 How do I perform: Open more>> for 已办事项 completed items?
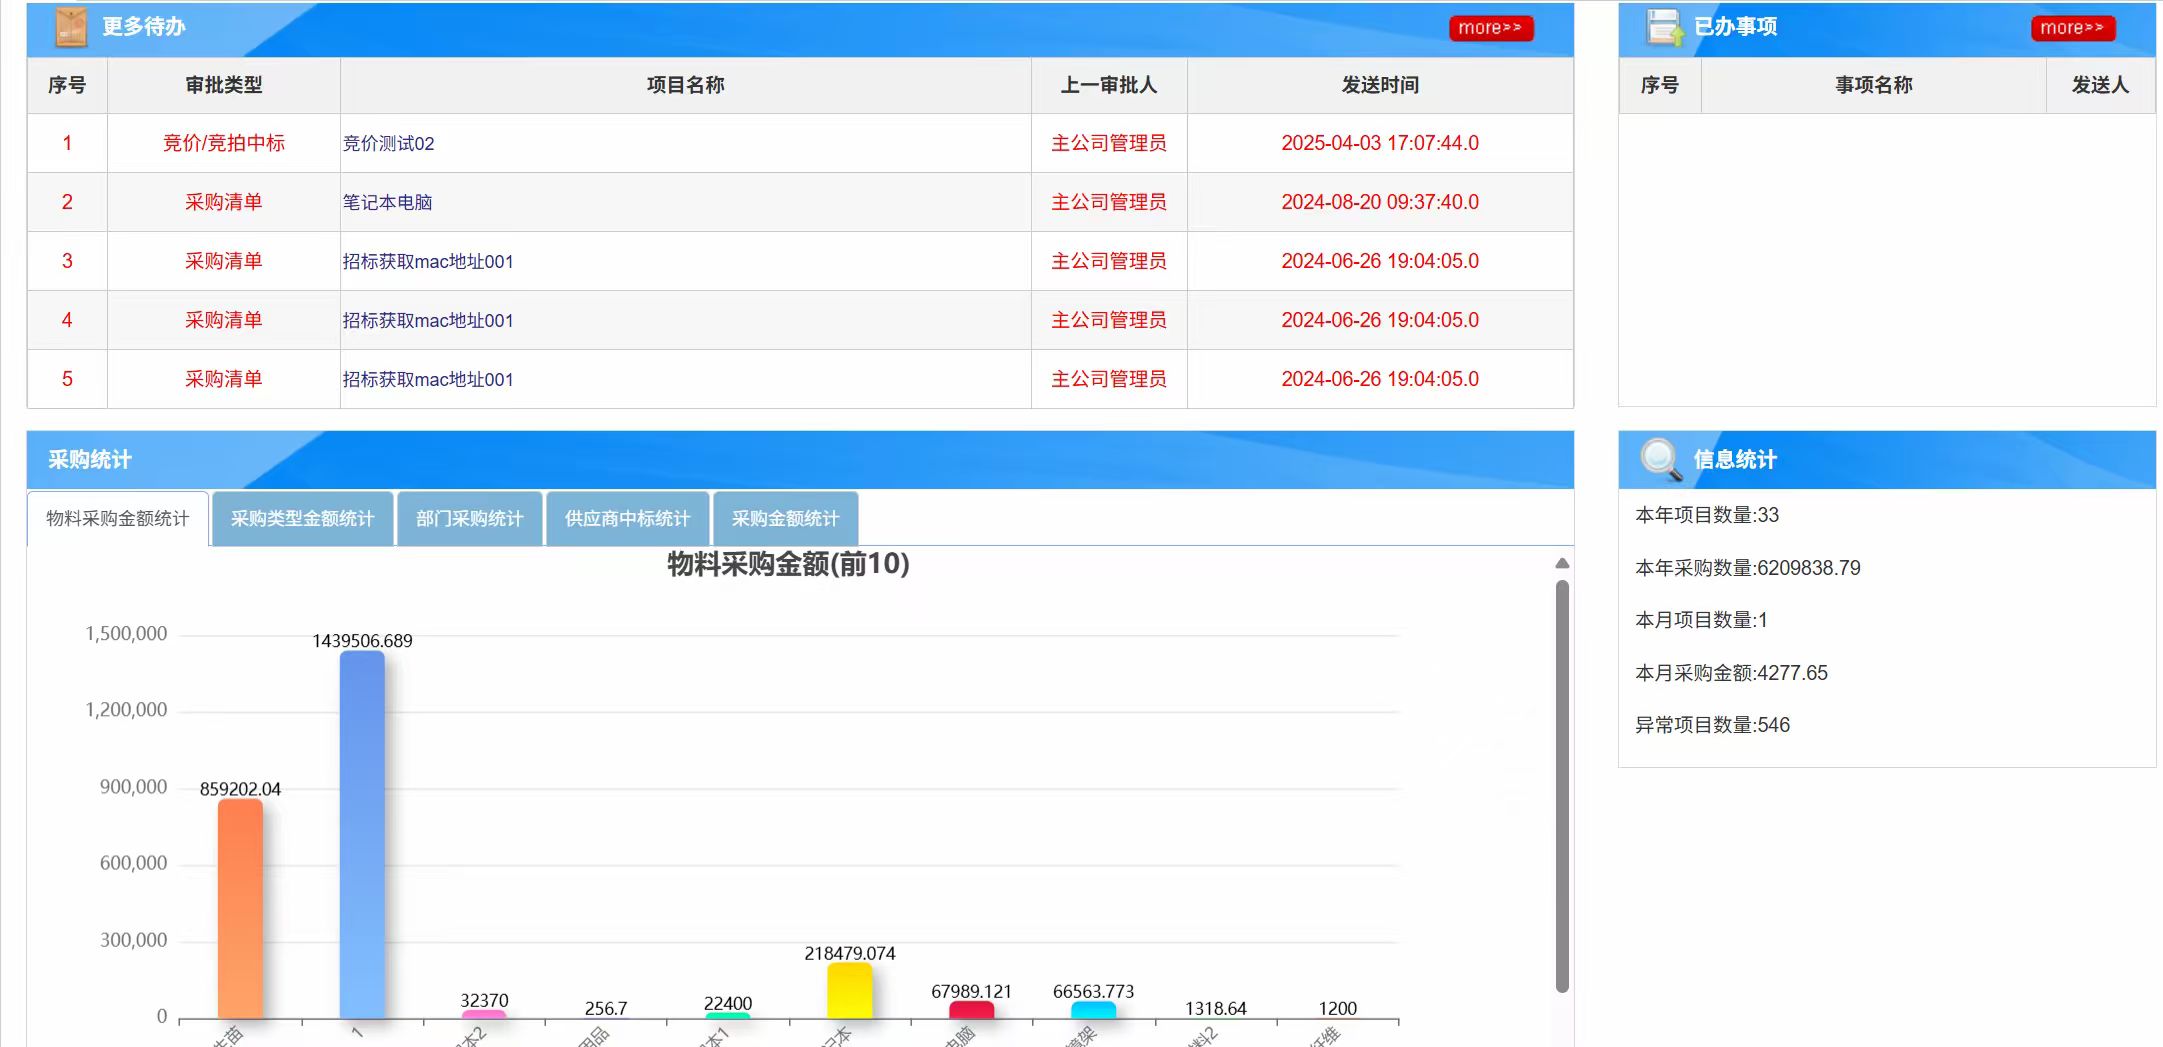tap(2072, 28)
